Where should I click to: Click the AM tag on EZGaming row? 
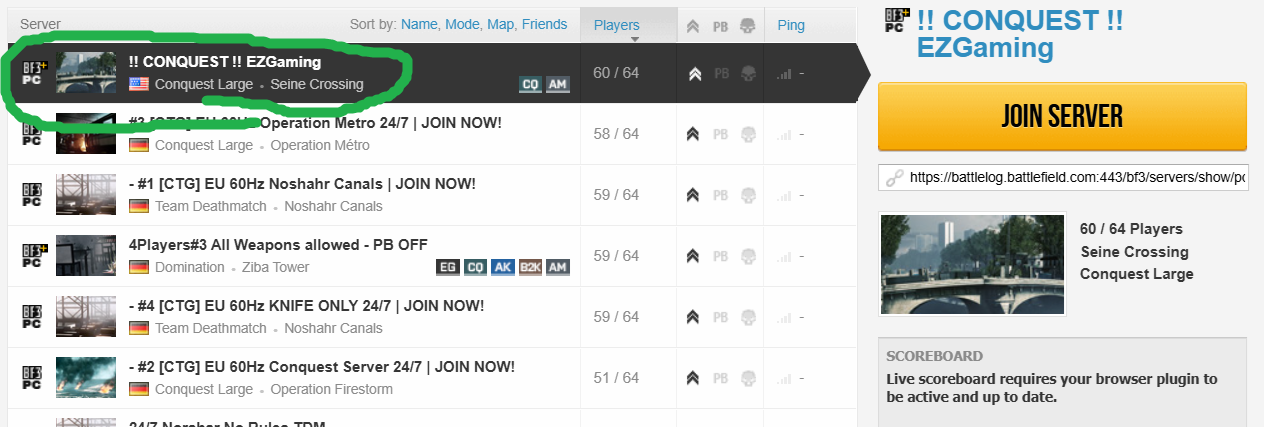pos(558,85)
